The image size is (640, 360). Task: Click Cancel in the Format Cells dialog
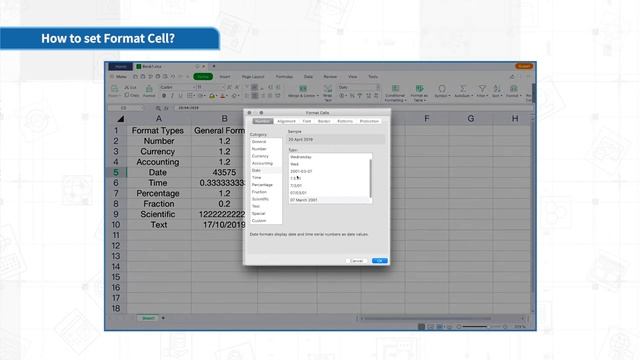(356, 260)
